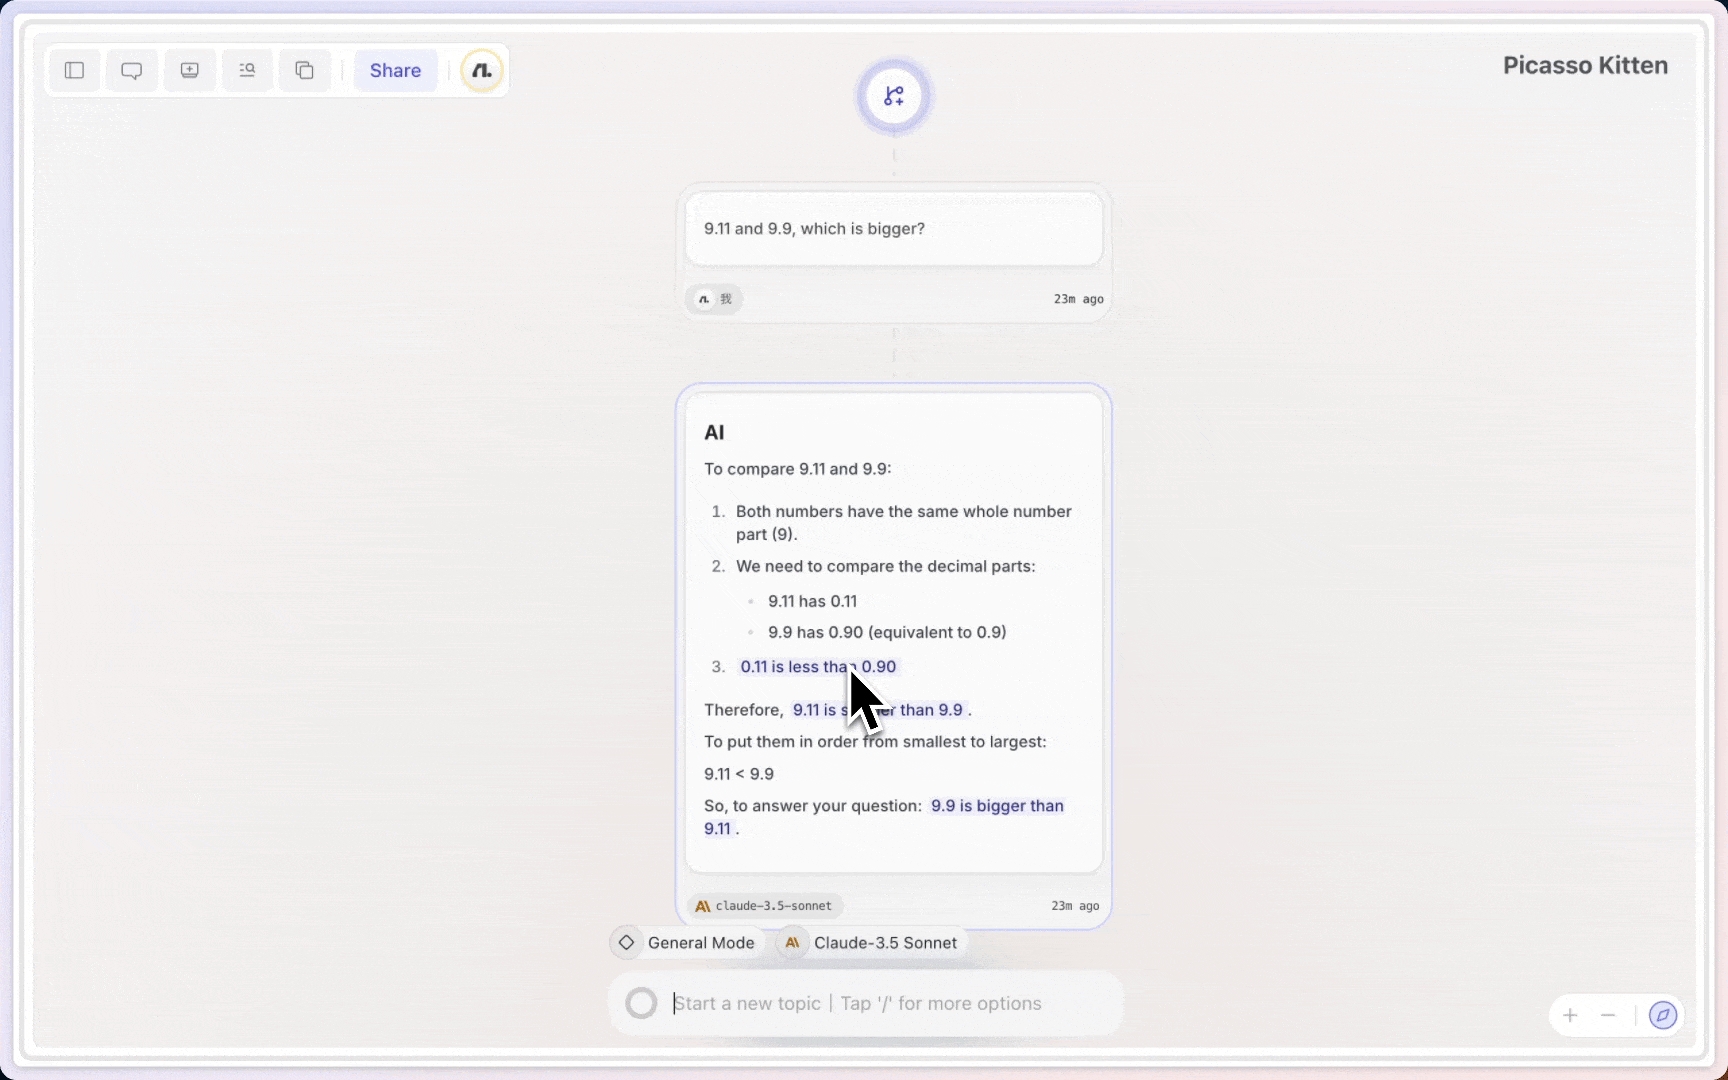Click the highlighted '9.9 is bigger than' text

[996, 806]
